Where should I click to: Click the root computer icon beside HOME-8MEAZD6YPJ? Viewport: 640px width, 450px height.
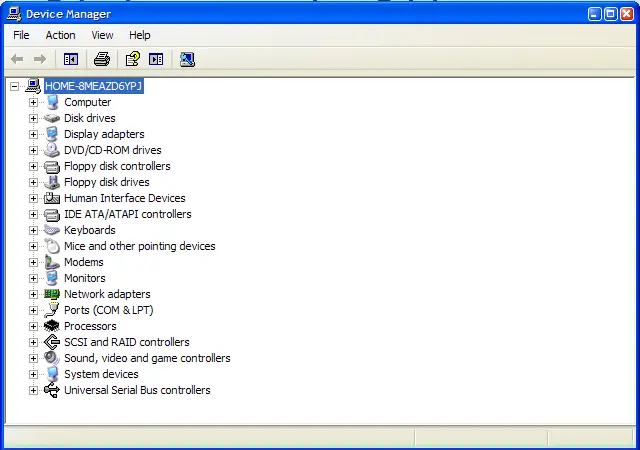point(33,86)
